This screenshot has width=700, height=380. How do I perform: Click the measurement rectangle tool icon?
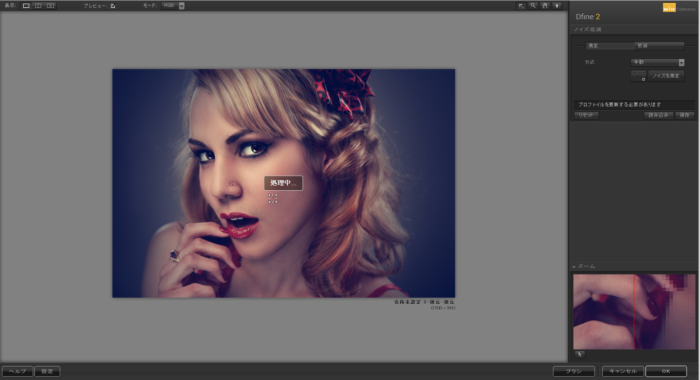pos(638,75)
